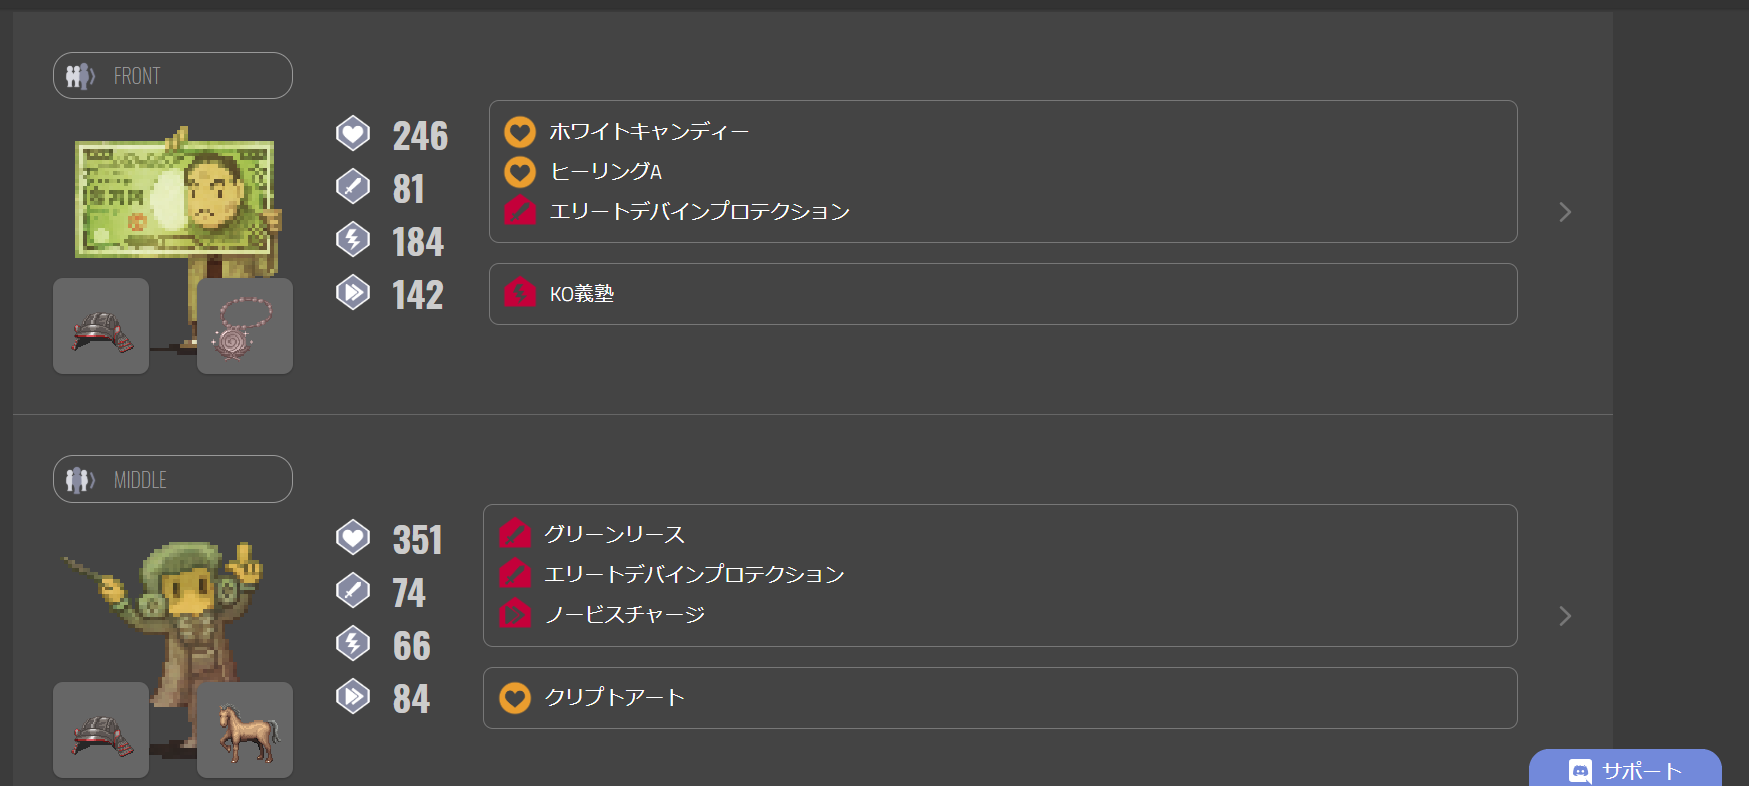
Task: Click the Discord support icon
Action: [x=1580, y=771]
